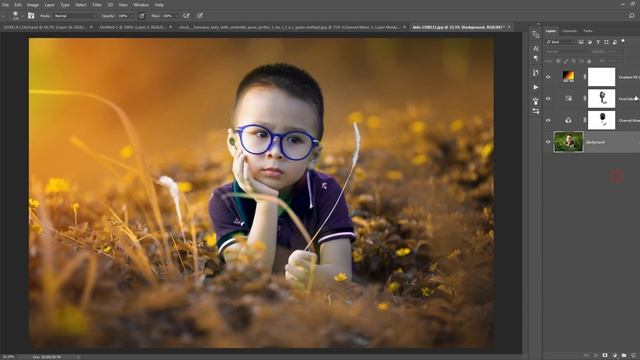640x360 pixels.
Task: Toggle mask link on Selective Color layer
Action: click(584, 98)
